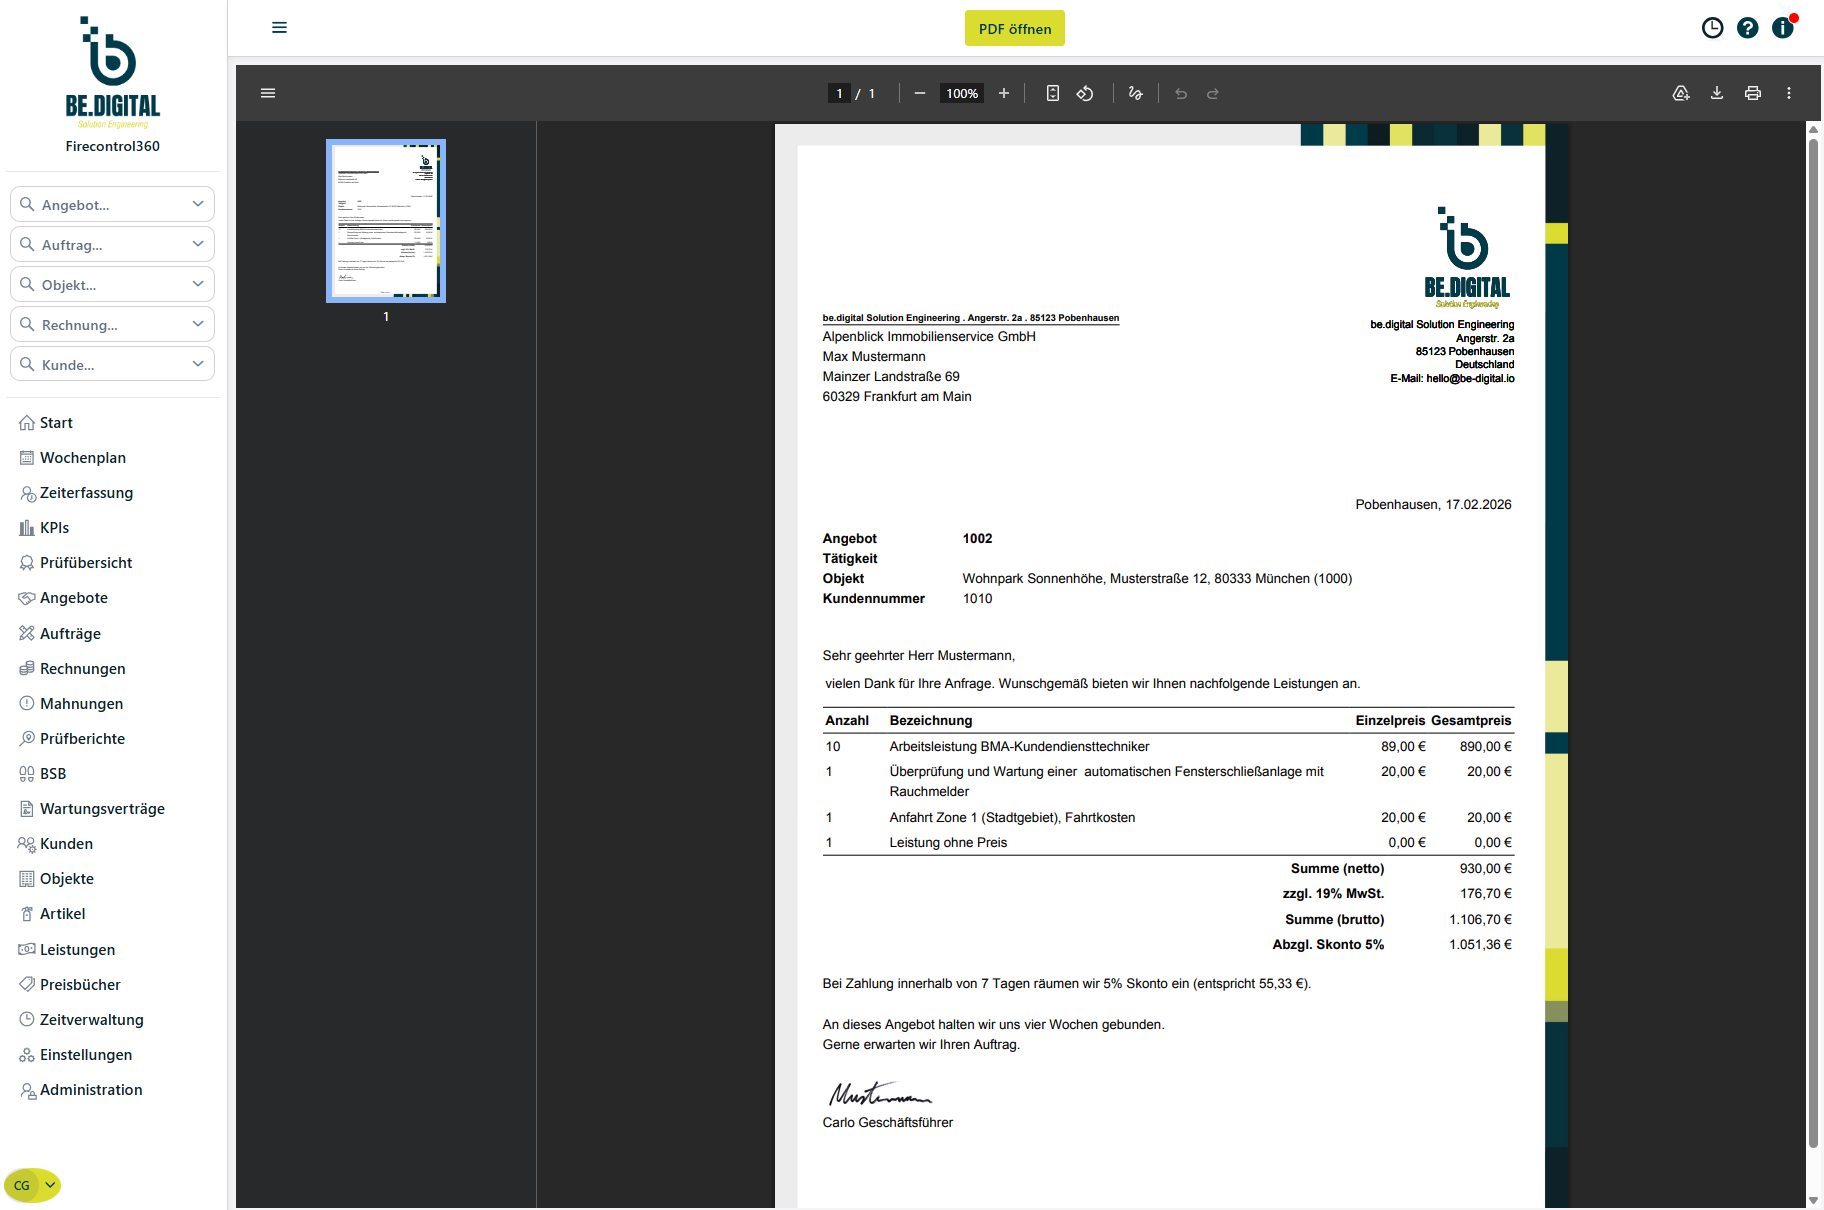Click Alpenblick Immobilienservice GmbH address line
This screenshot has height=1210, width=1824.
[929, 336]
